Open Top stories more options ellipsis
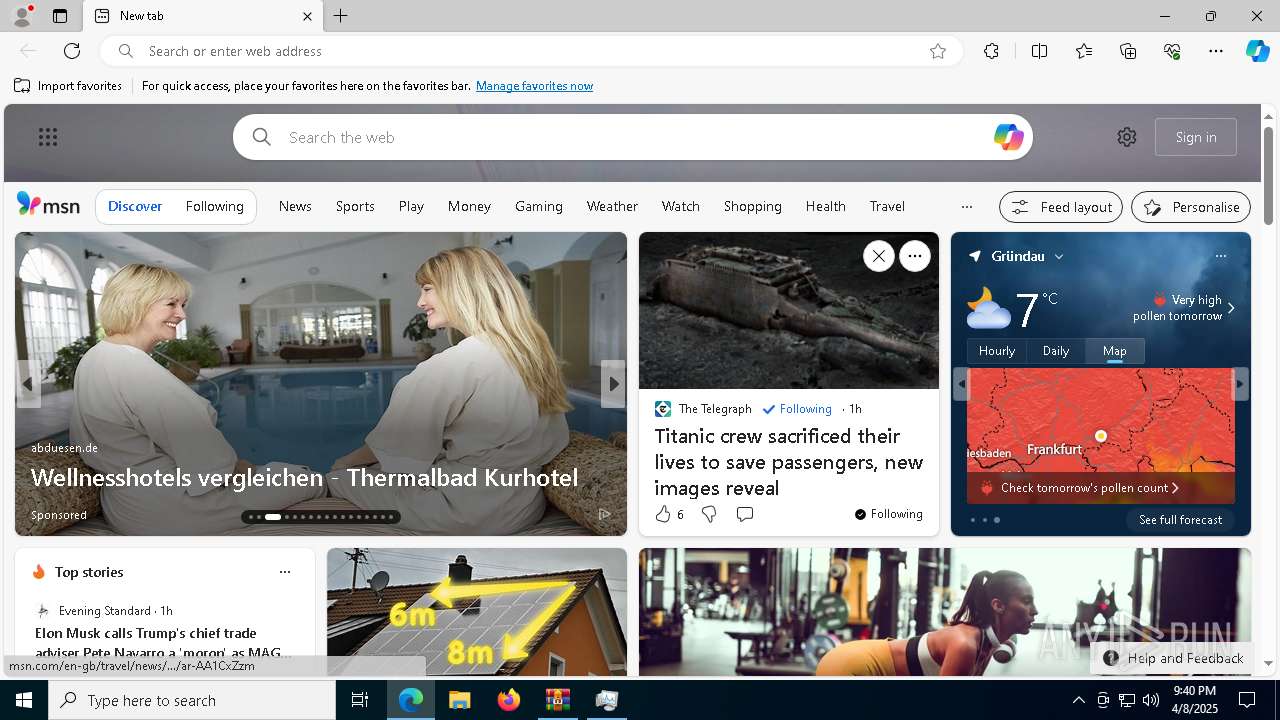Screen dimensions: 1280x720 tap(285, 572)
